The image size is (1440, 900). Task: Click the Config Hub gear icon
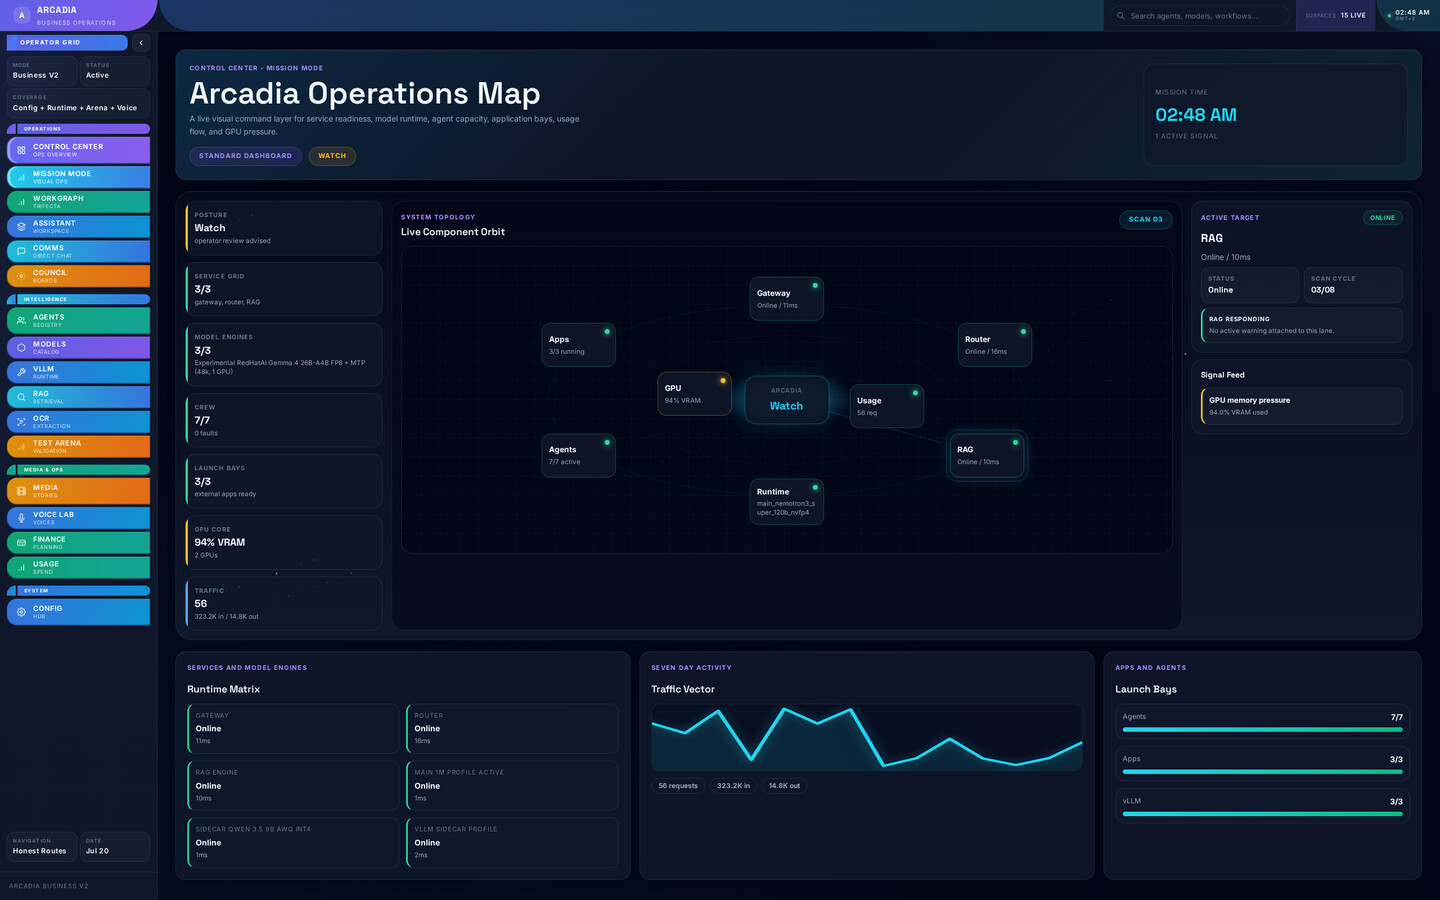pyautogui.click(x=21, y=612)
